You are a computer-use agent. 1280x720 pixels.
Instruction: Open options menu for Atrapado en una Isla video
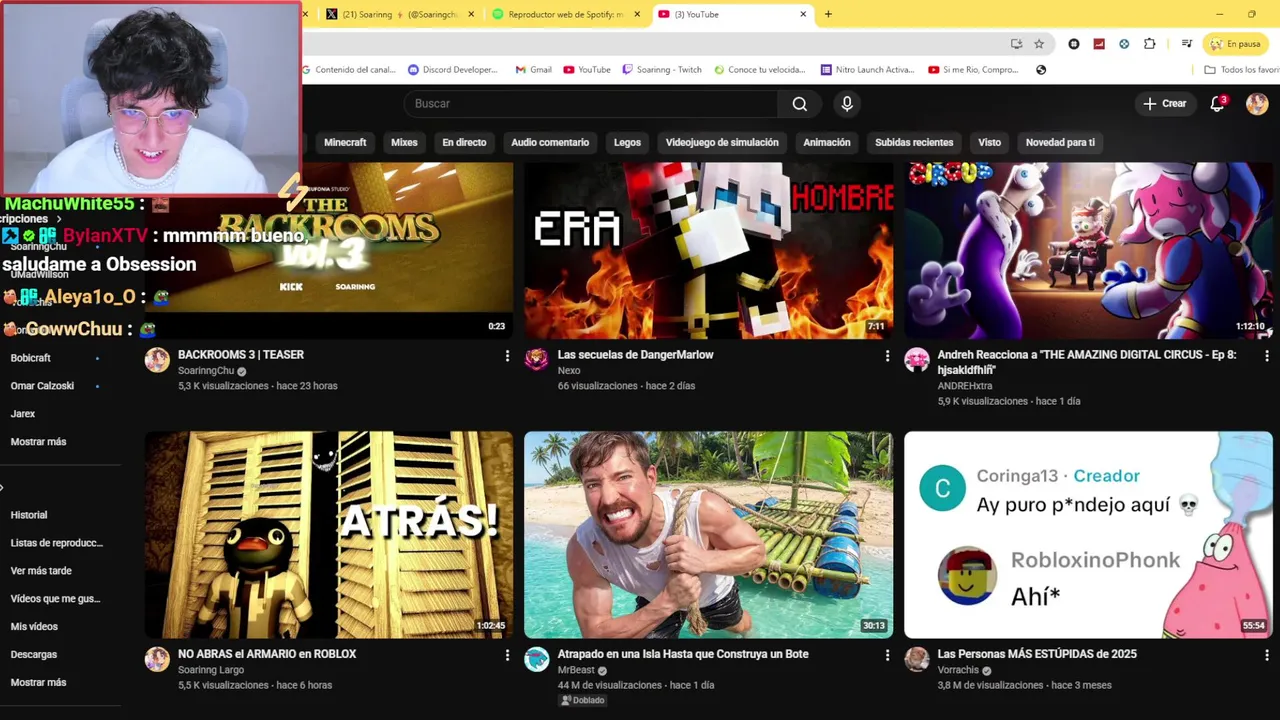point(887,655)
